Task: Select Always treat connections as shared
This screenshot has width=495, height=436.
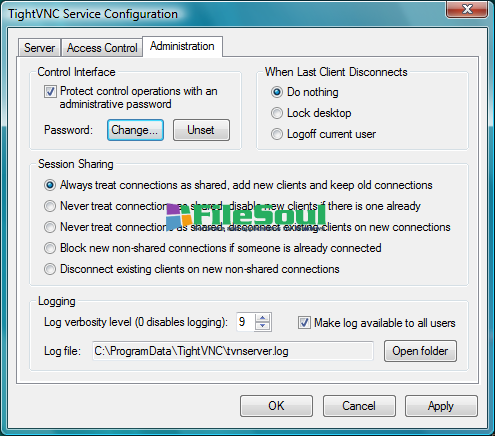Action: point(50,185)
